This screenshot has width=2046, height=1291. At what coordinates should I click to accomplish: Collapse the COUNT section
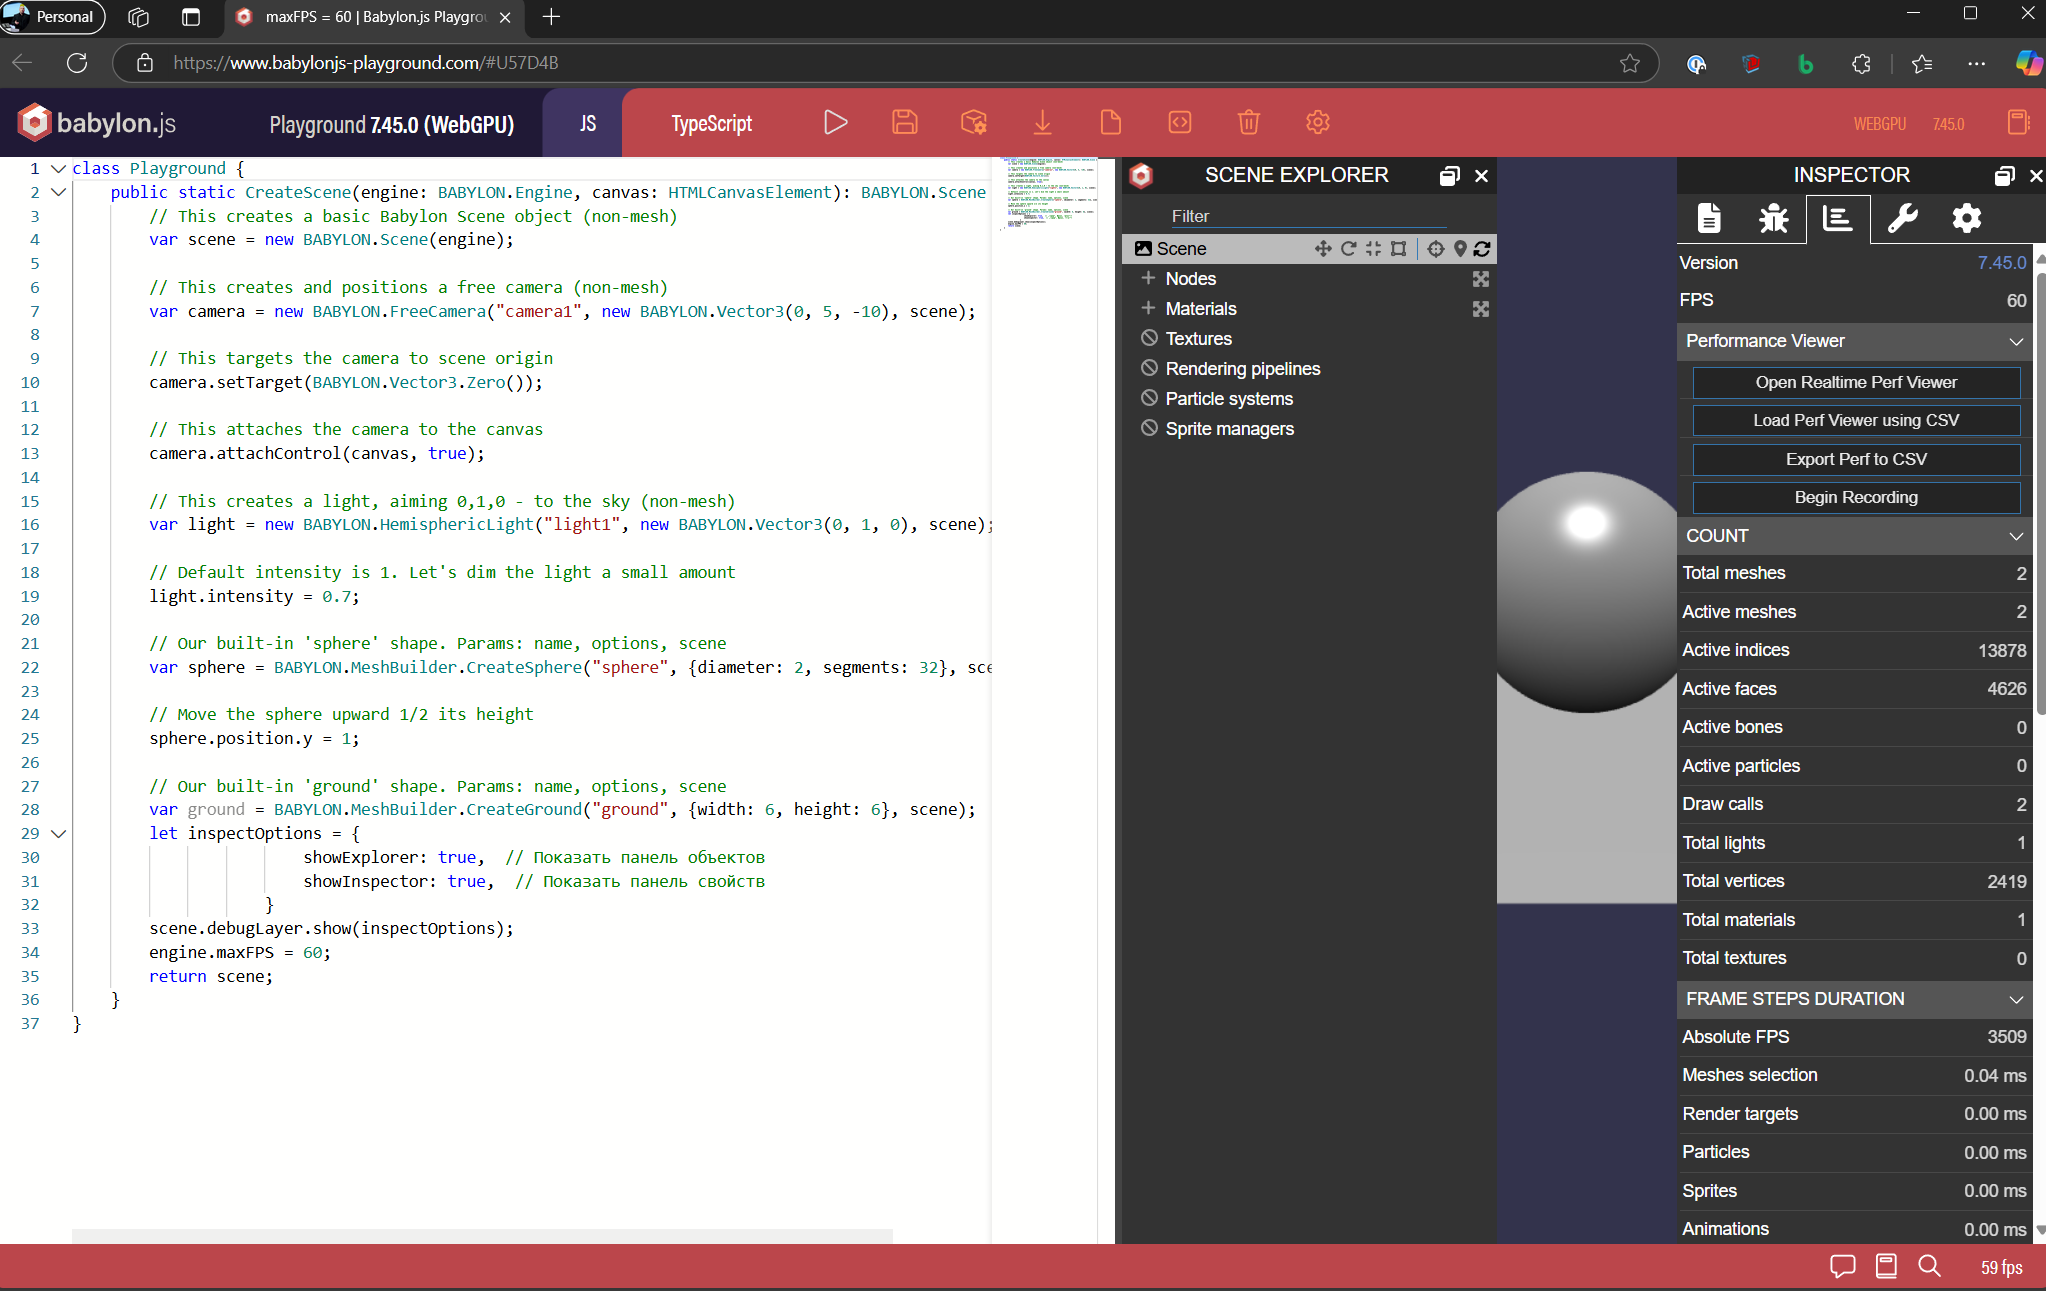pos(2015,536)
